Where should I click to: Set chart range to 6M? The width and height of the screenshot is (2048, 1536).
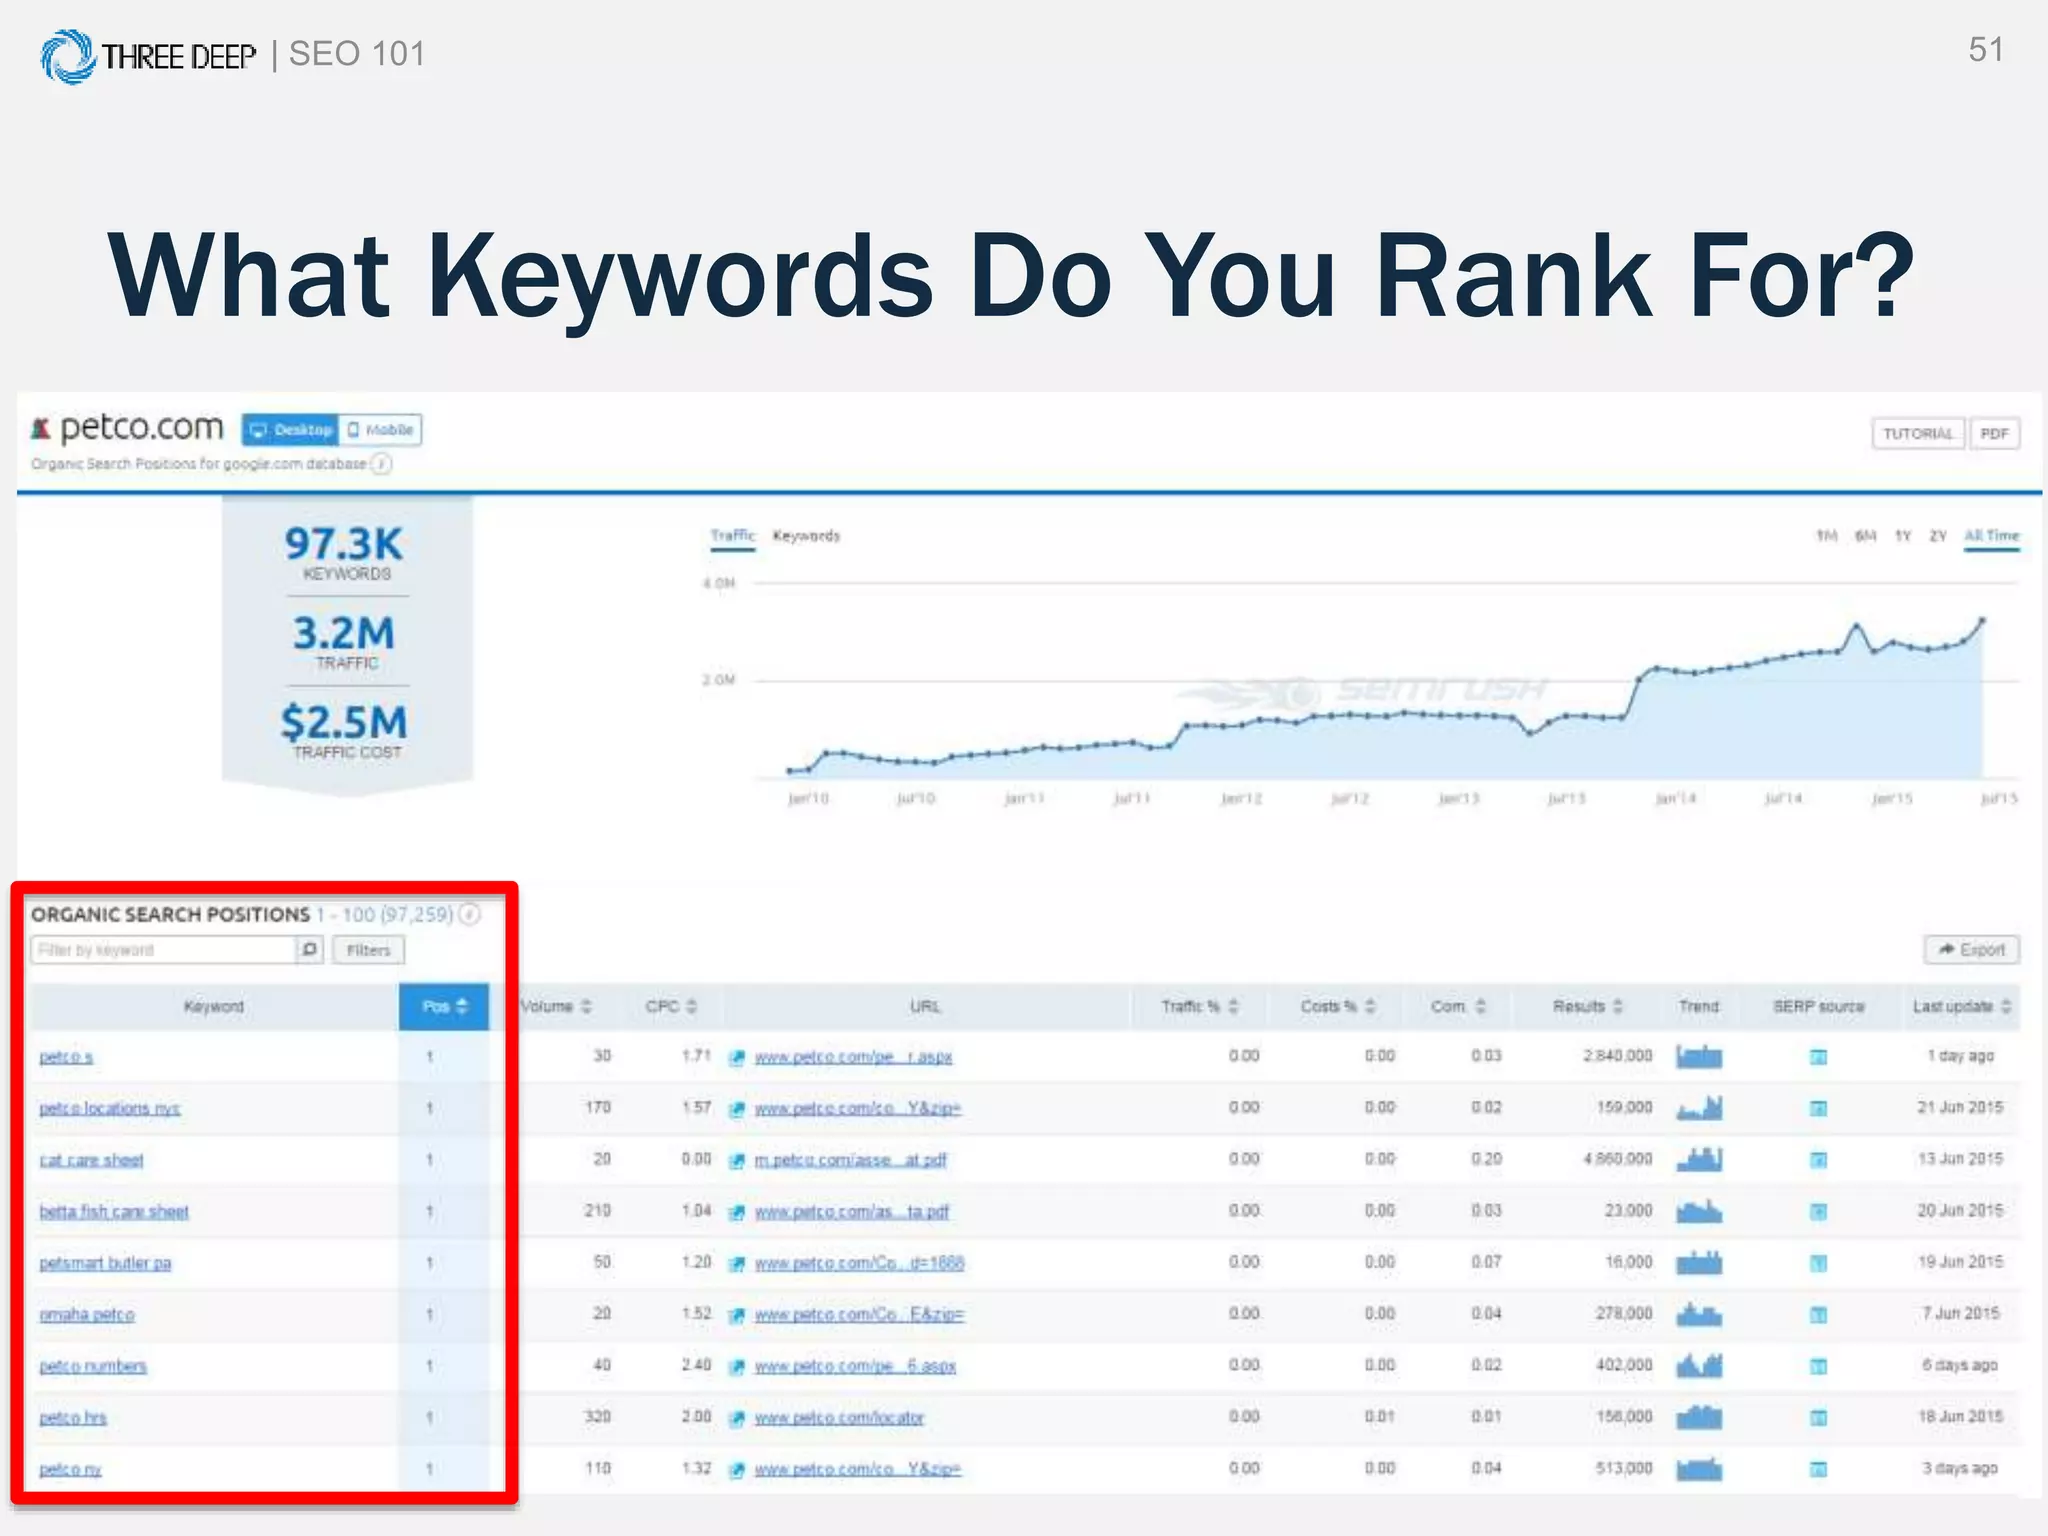1865,536
